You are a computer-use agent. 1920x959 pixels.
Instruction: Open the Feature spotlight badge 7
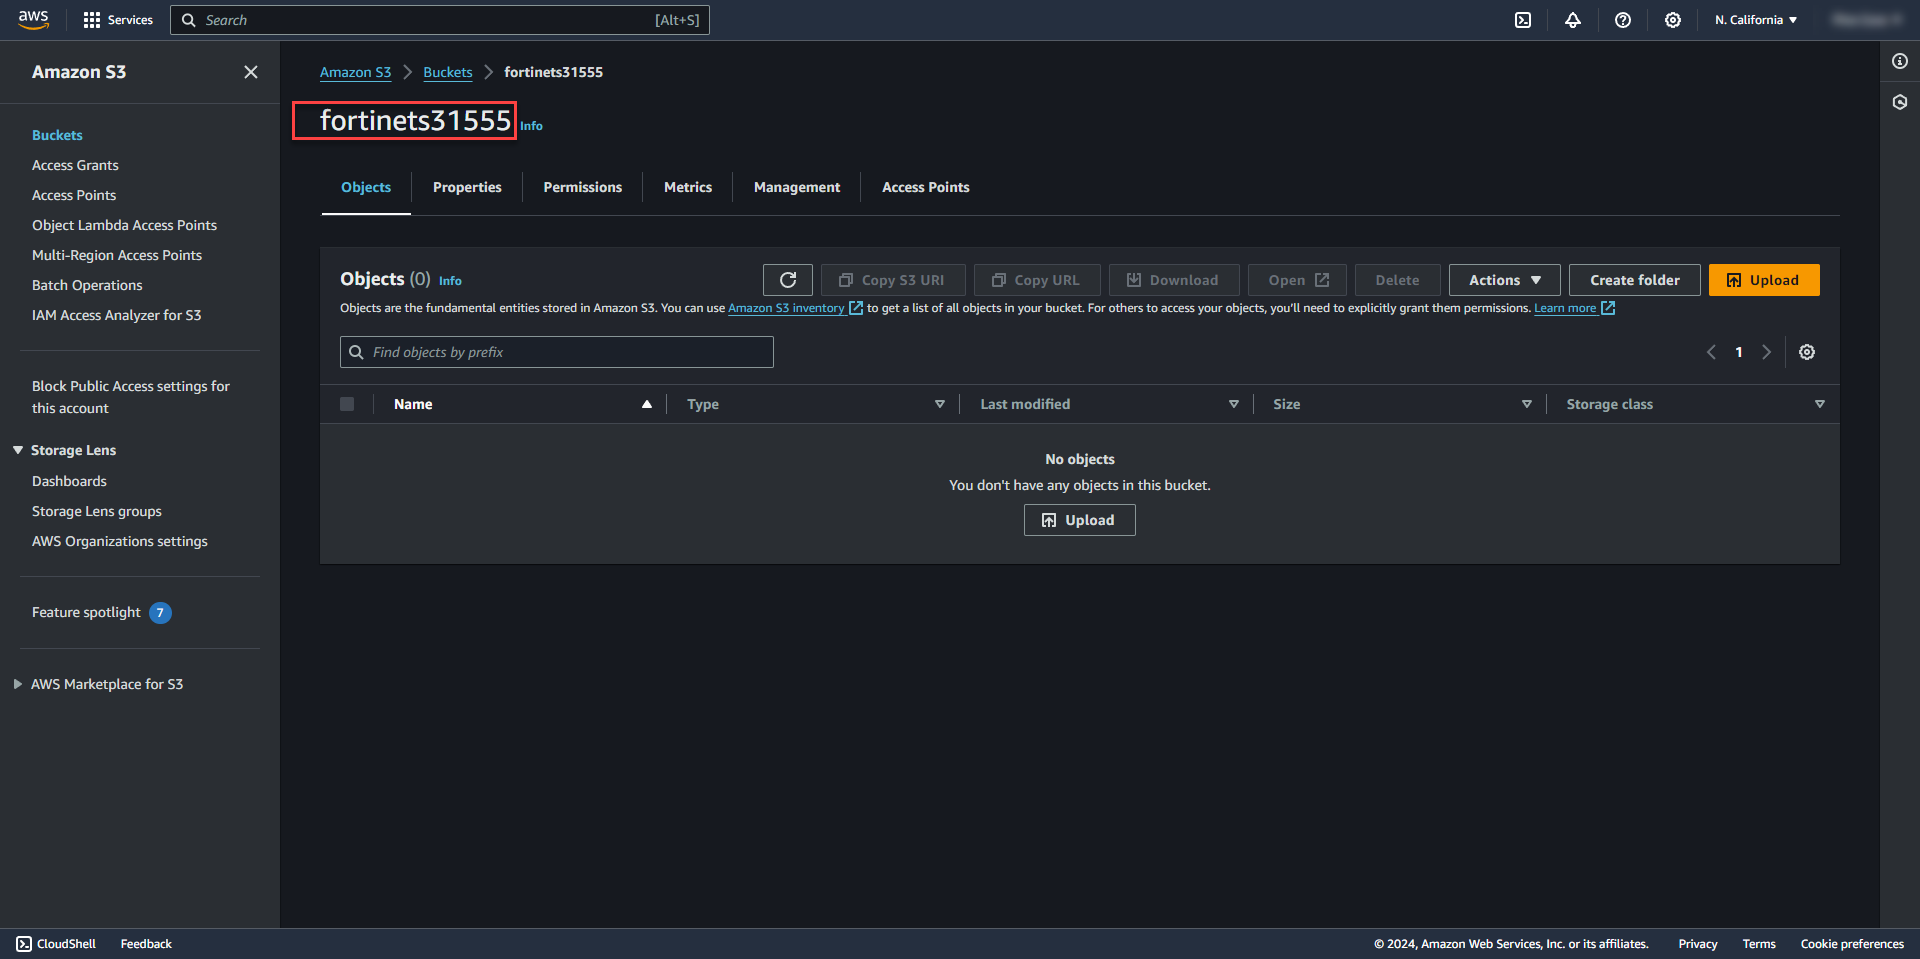[160, 613]
